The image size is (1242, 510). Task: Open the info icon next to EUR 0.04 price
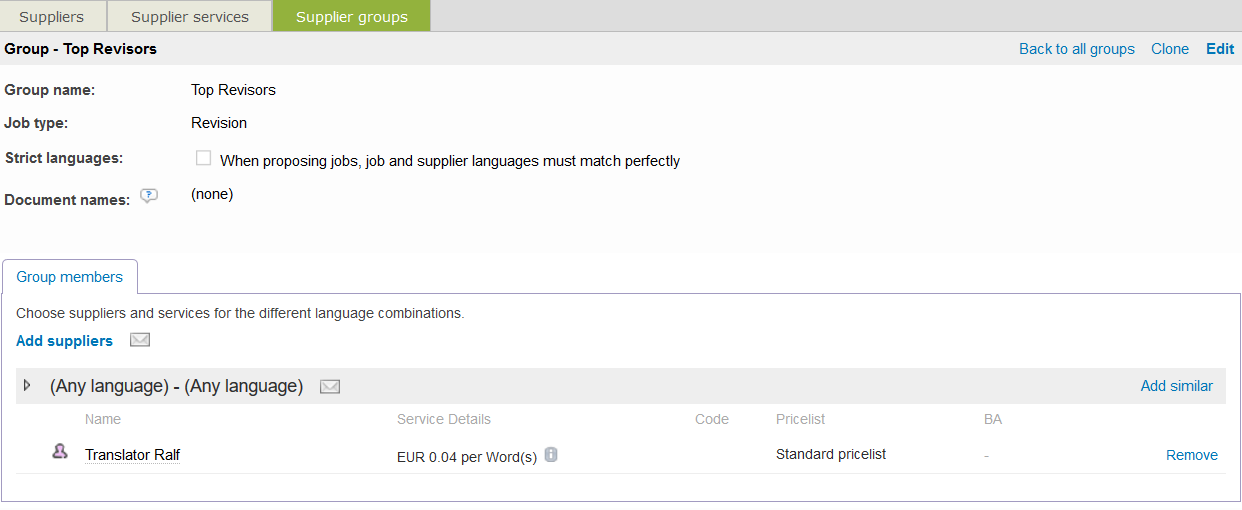(x=551, y=455)
